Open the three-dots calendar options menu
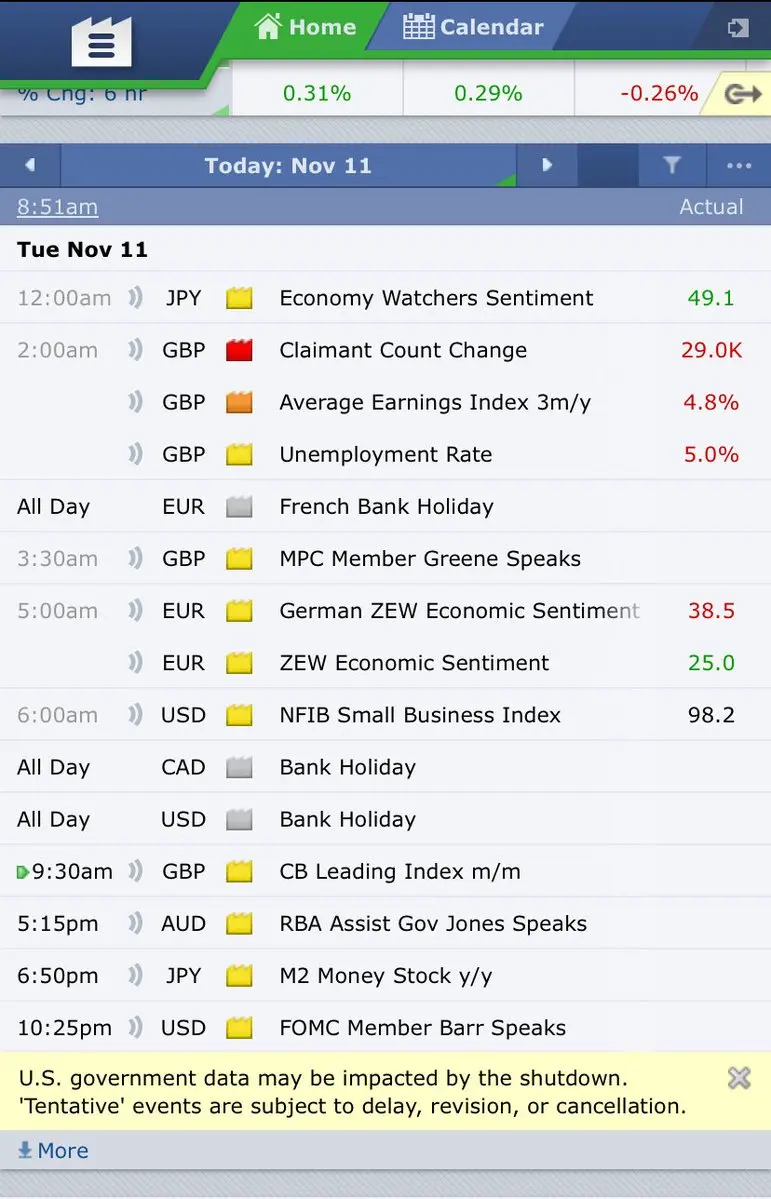Screen dimensions: 771x1199 [x=739, y=165]
